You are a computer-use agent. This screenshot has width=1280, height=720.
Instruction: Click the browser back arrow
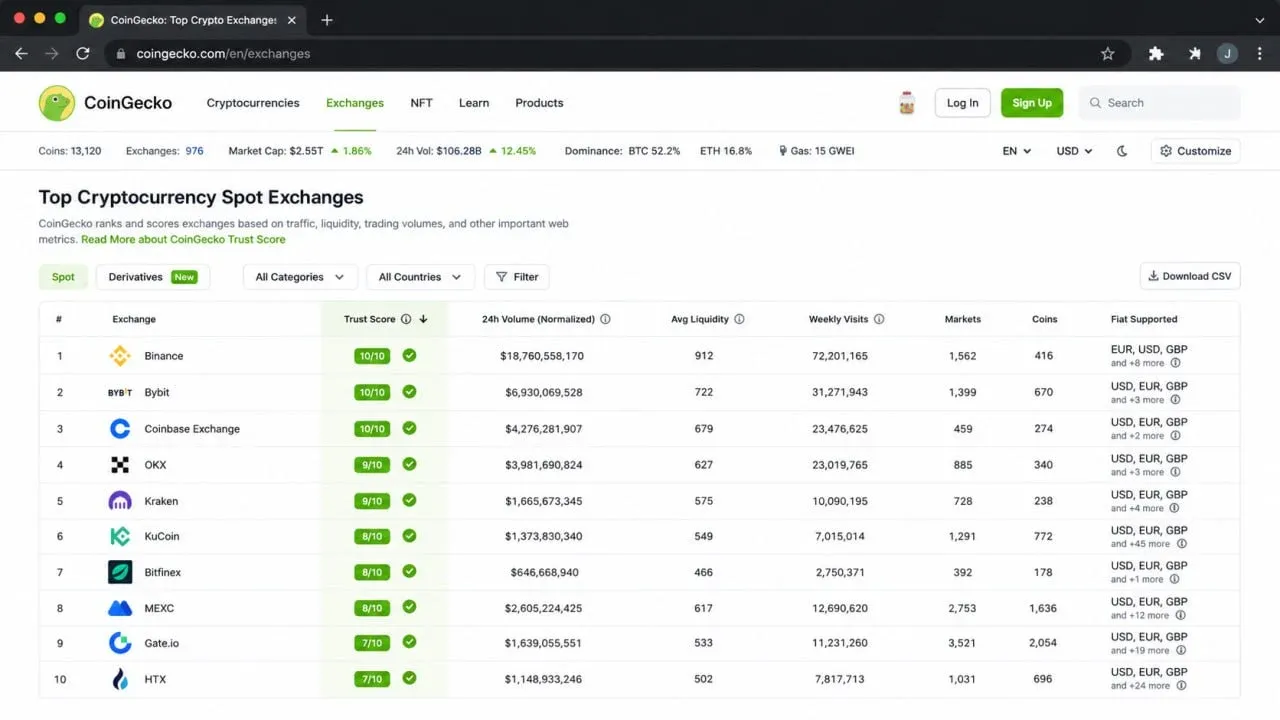21,54
